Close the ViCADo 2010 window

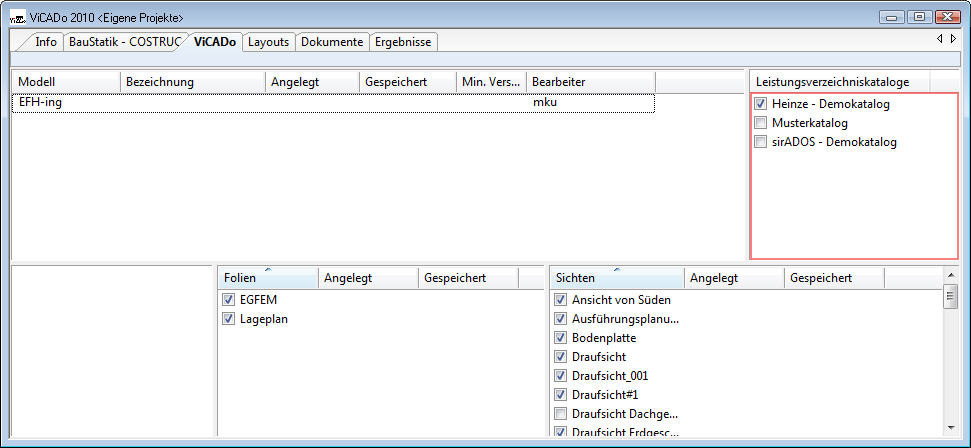947,17
